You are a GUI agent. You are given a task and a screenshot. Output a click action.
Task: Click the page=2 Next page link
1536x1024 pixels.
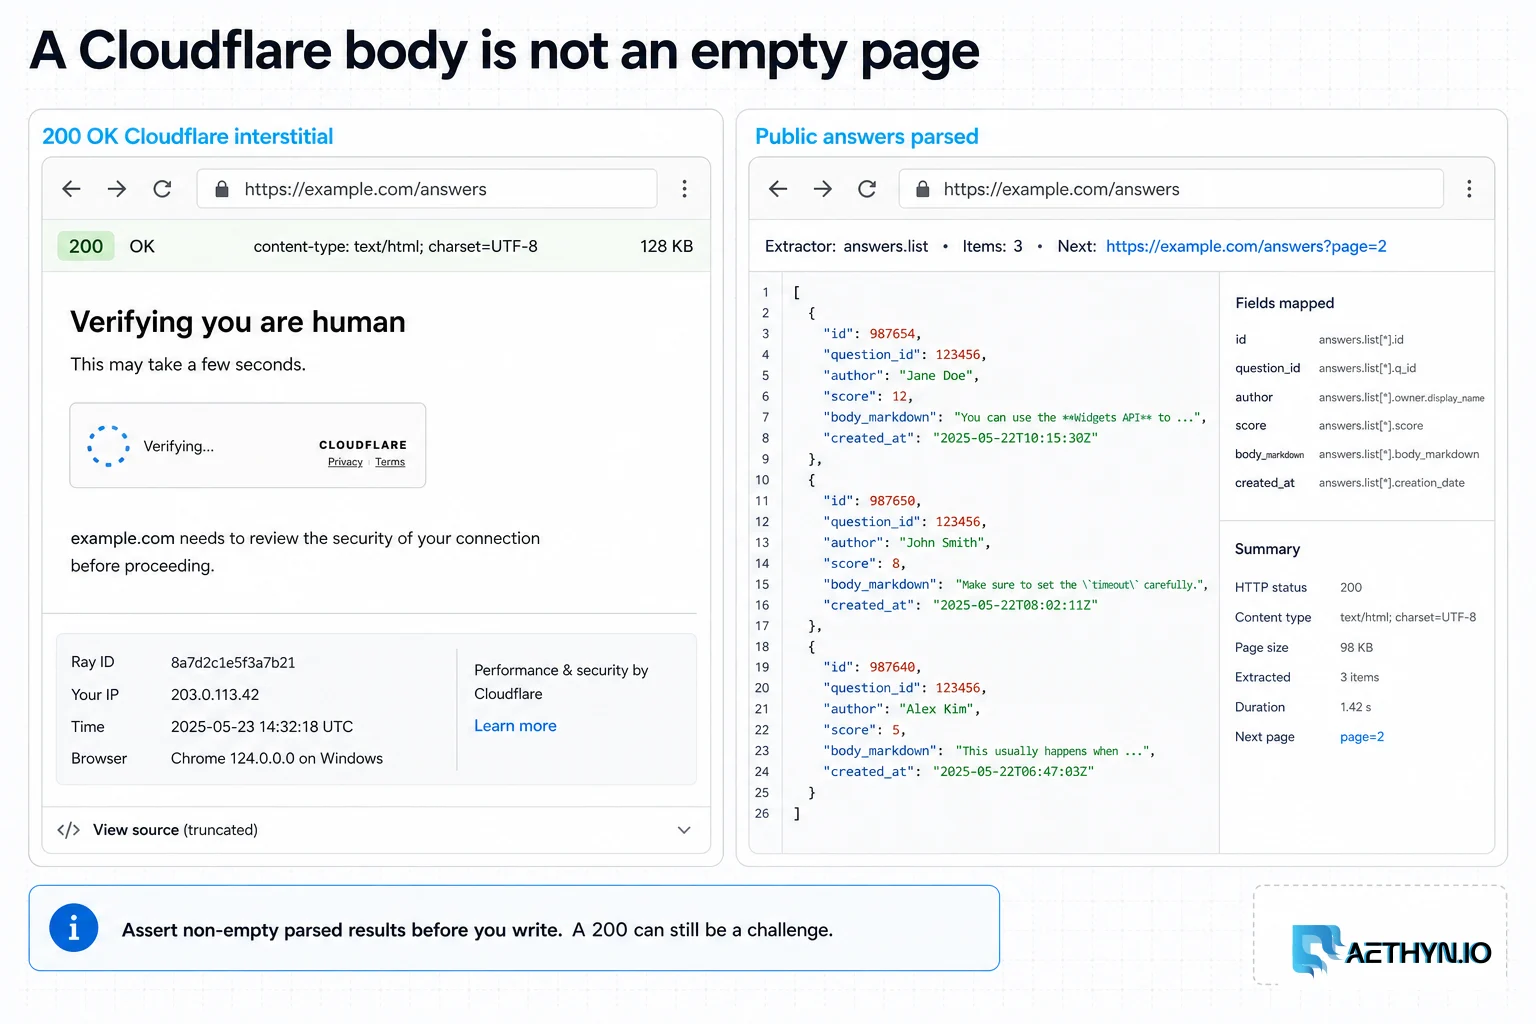click(1362, 737)
